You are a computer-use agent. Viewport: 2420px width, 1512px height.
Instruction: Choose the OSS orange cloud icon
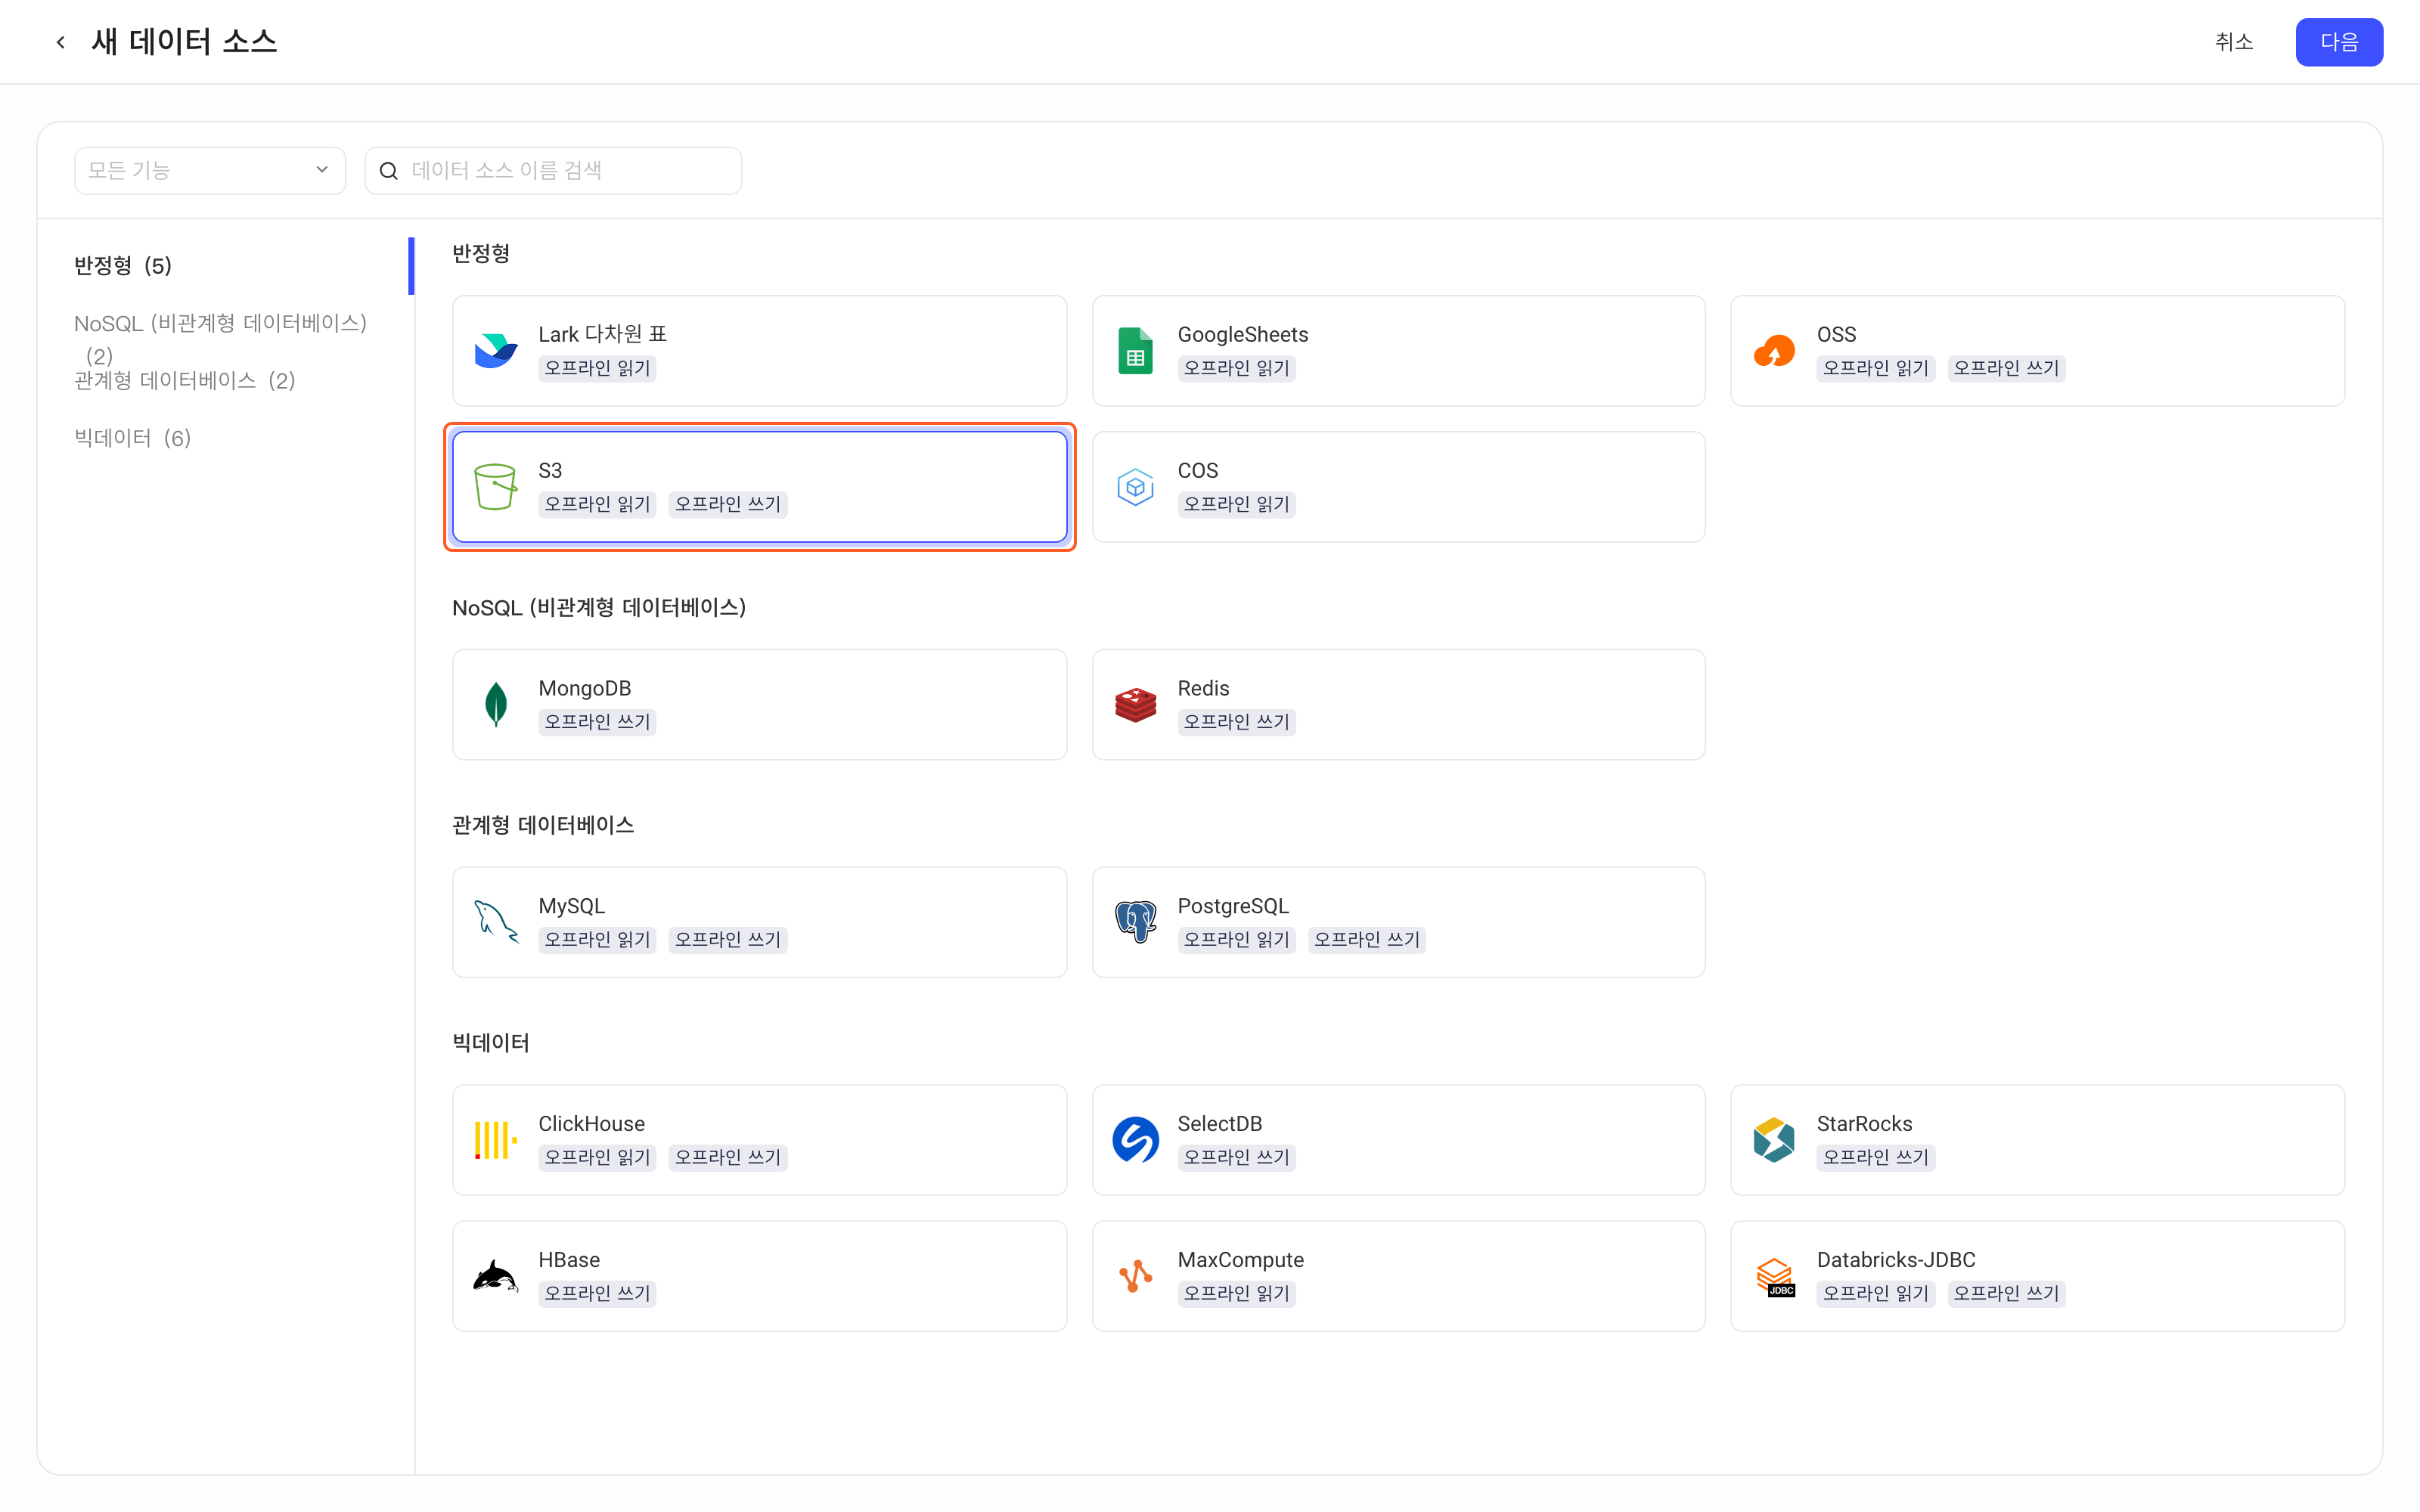pyautogui.click(x=1774, y=351)
